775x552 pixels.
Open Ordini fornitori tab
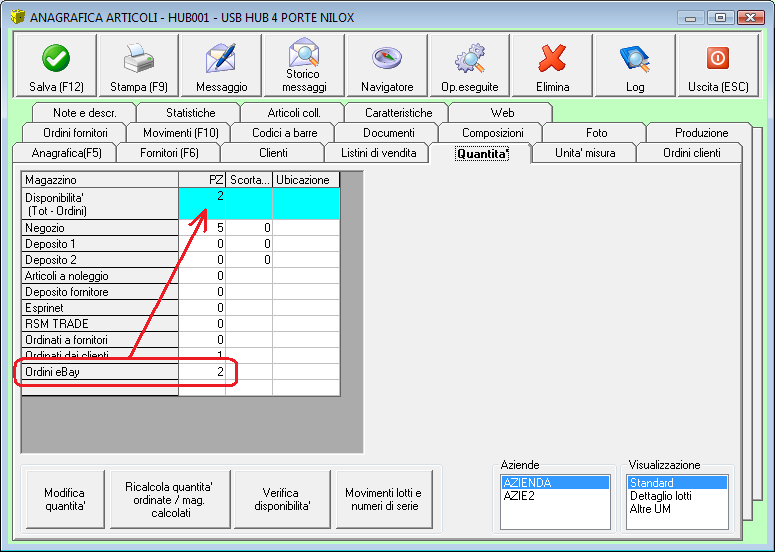coord(75,133)
